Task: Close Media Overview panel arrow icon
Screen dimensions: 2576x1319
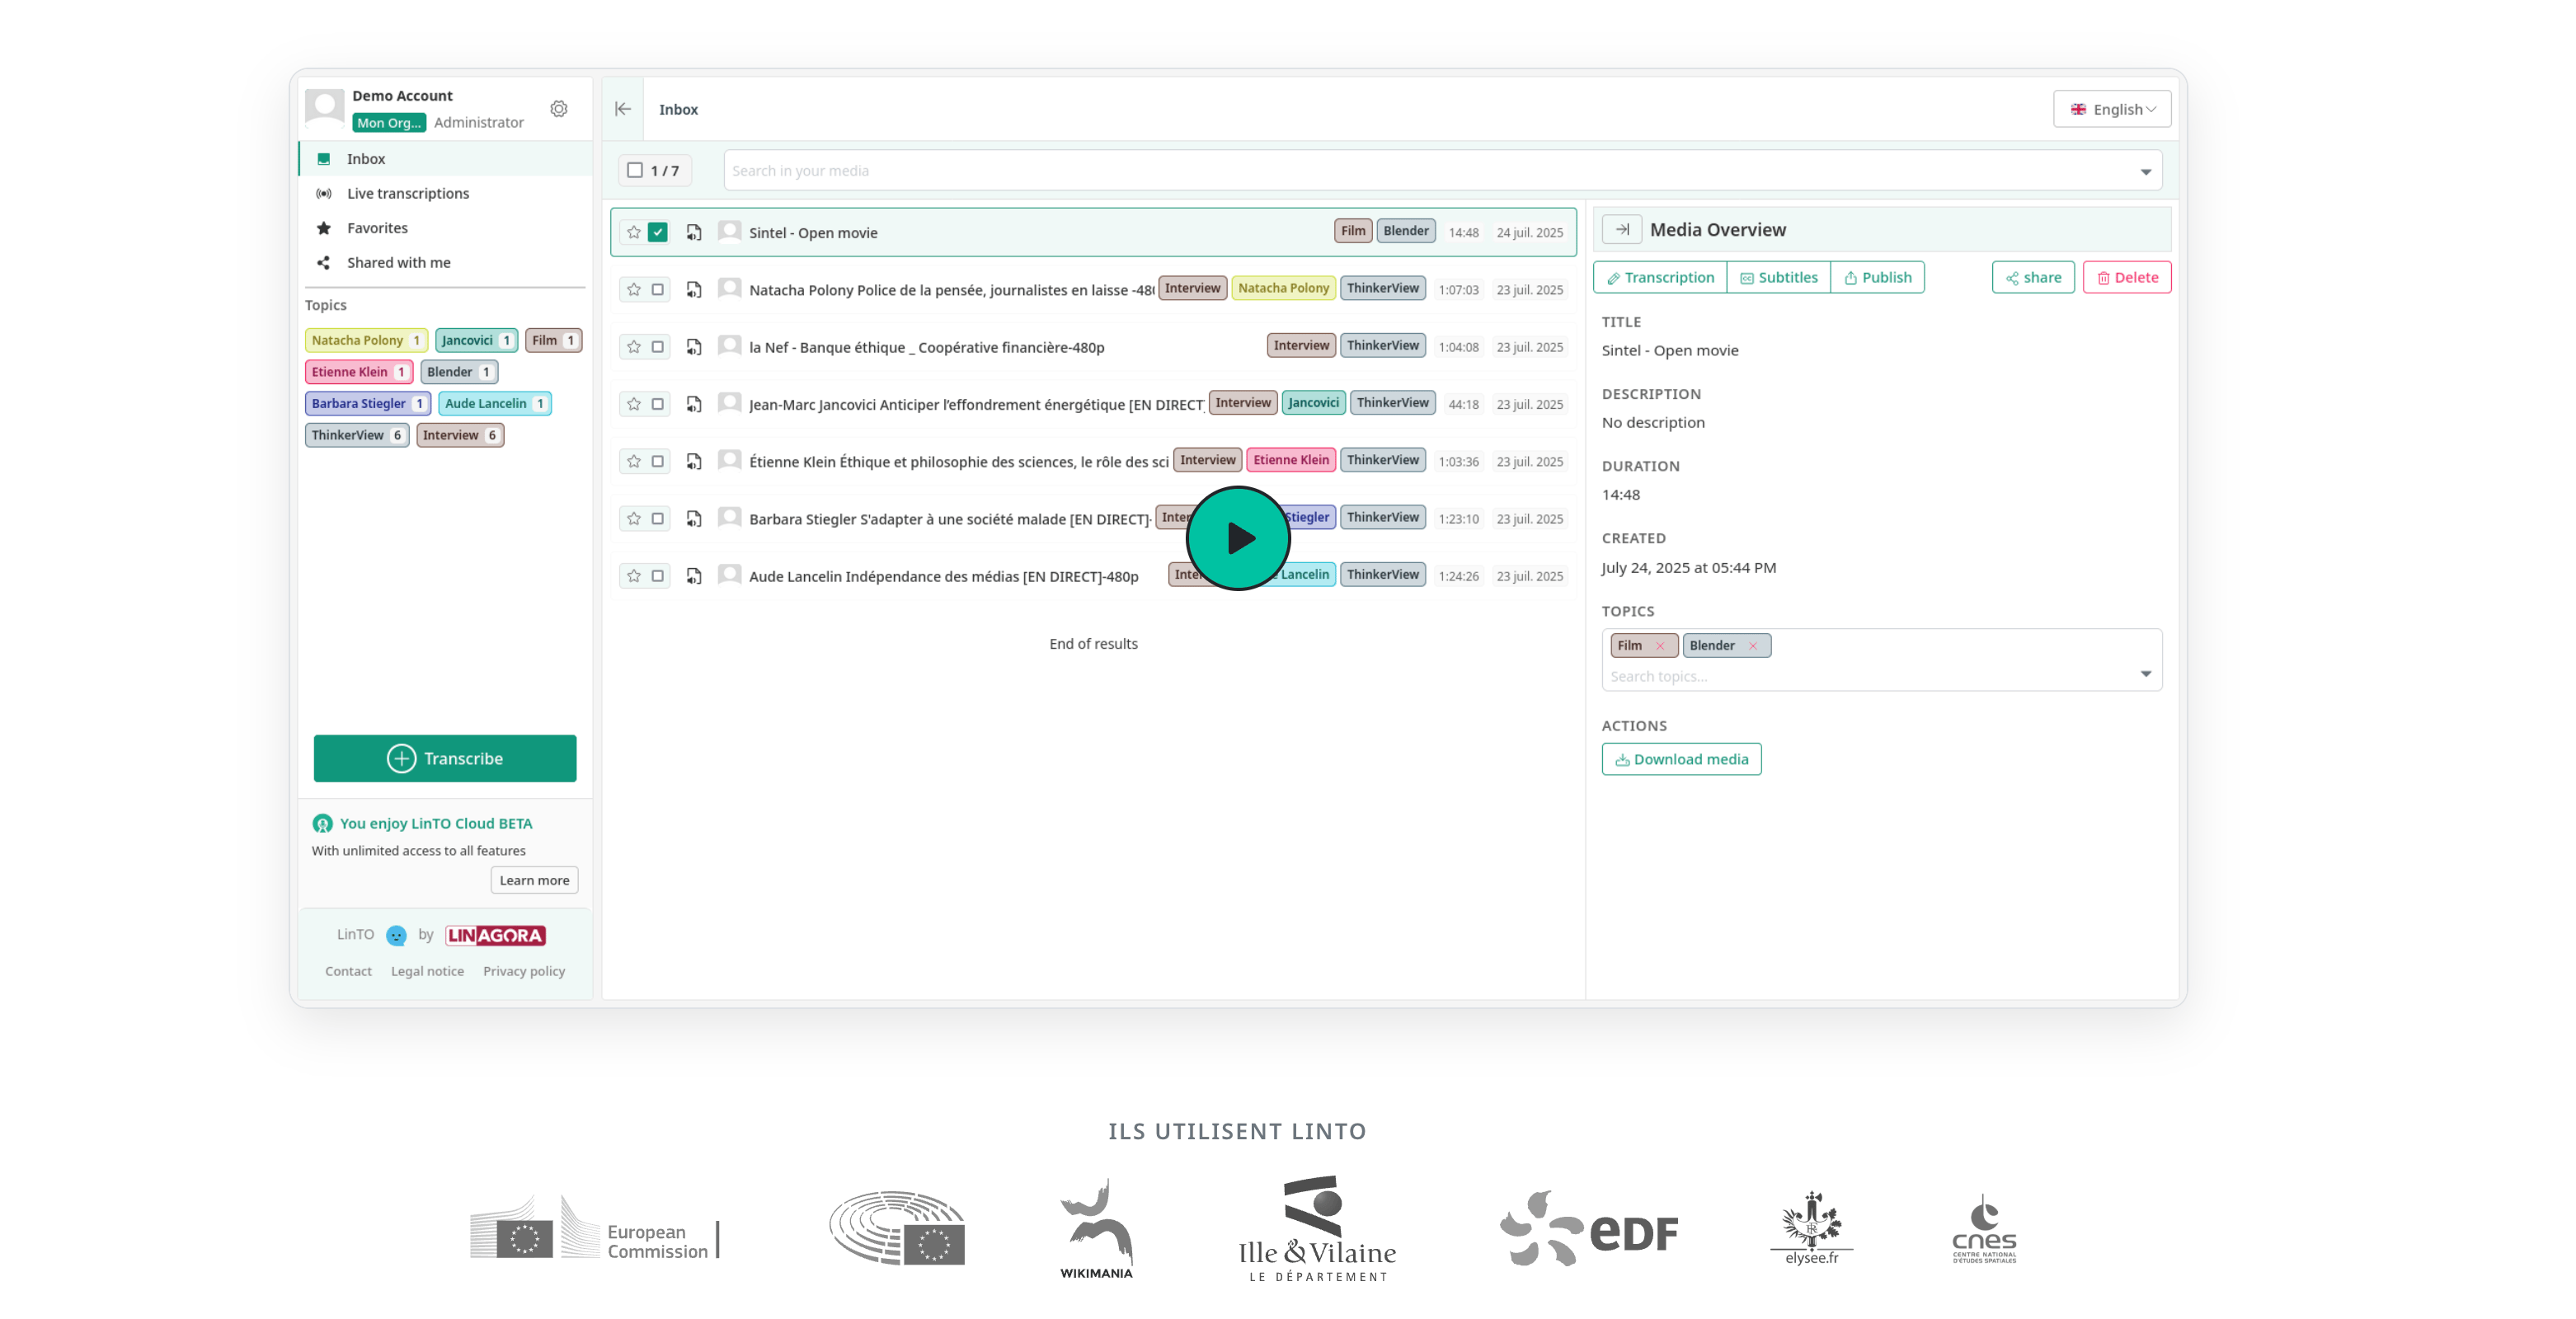Action: [1622, 229]
